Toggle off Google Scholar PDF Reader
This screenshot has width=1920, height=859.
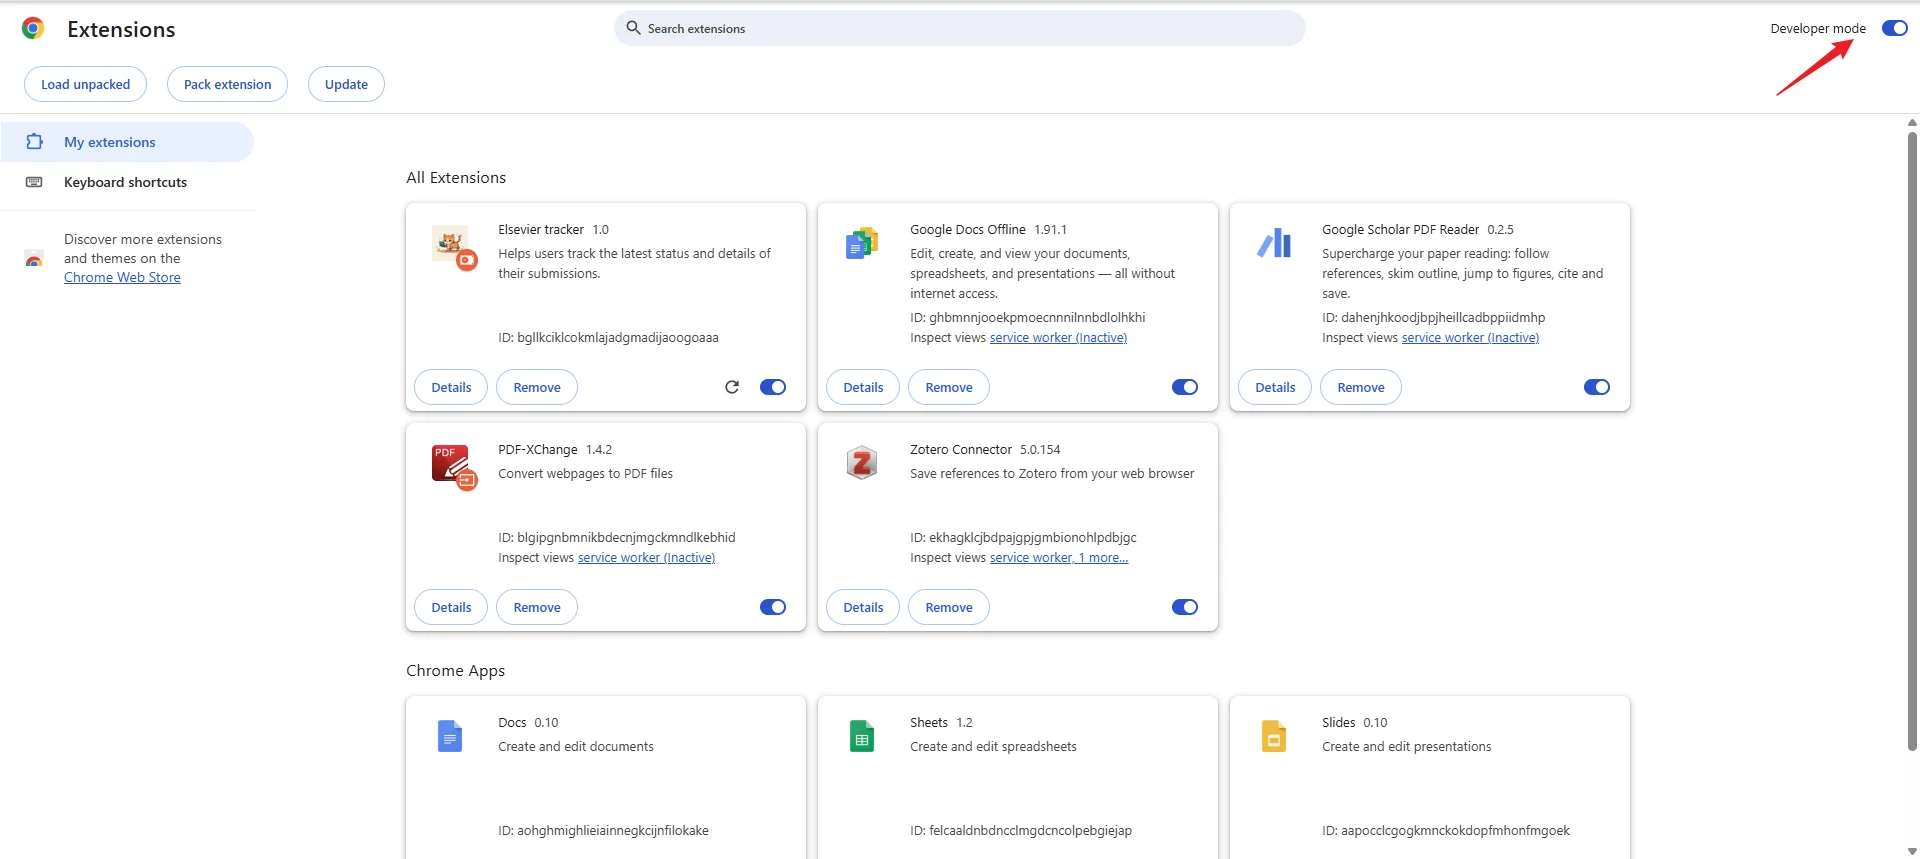tap(1596, 387)
